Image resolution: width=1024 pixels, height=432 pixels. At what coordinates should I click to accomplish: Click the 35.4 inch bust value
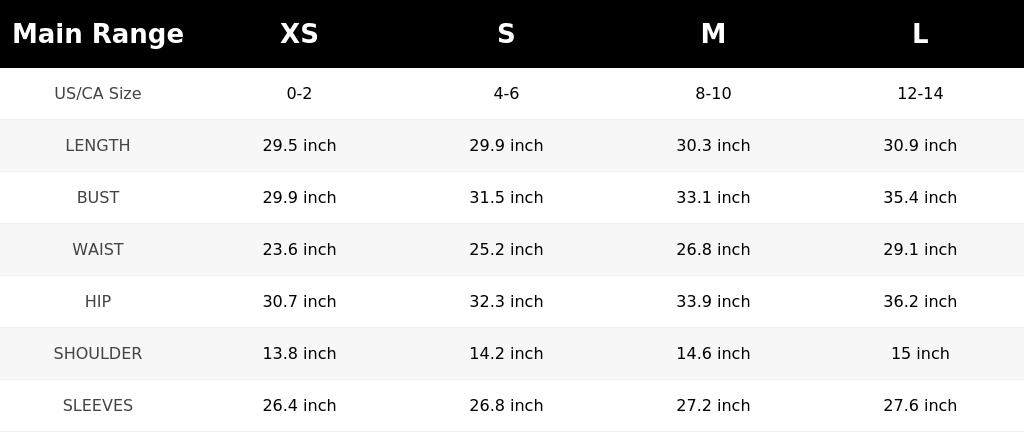(920, 198)
